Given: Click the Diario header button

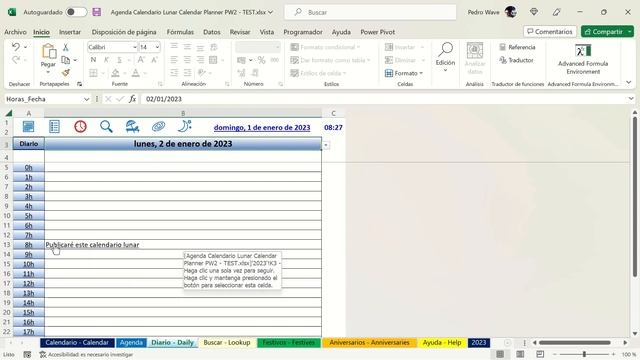Looking at the screenshot, I should [x=29, y=144].
